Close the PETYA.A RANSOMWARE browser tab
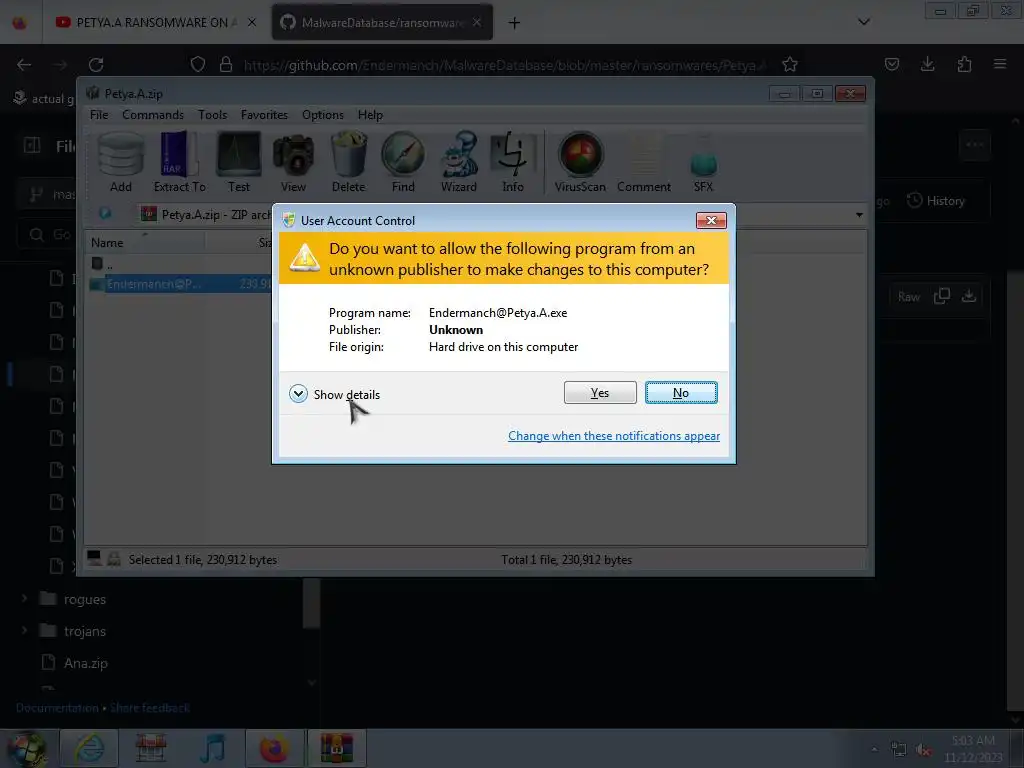 [x=252, y=23]
